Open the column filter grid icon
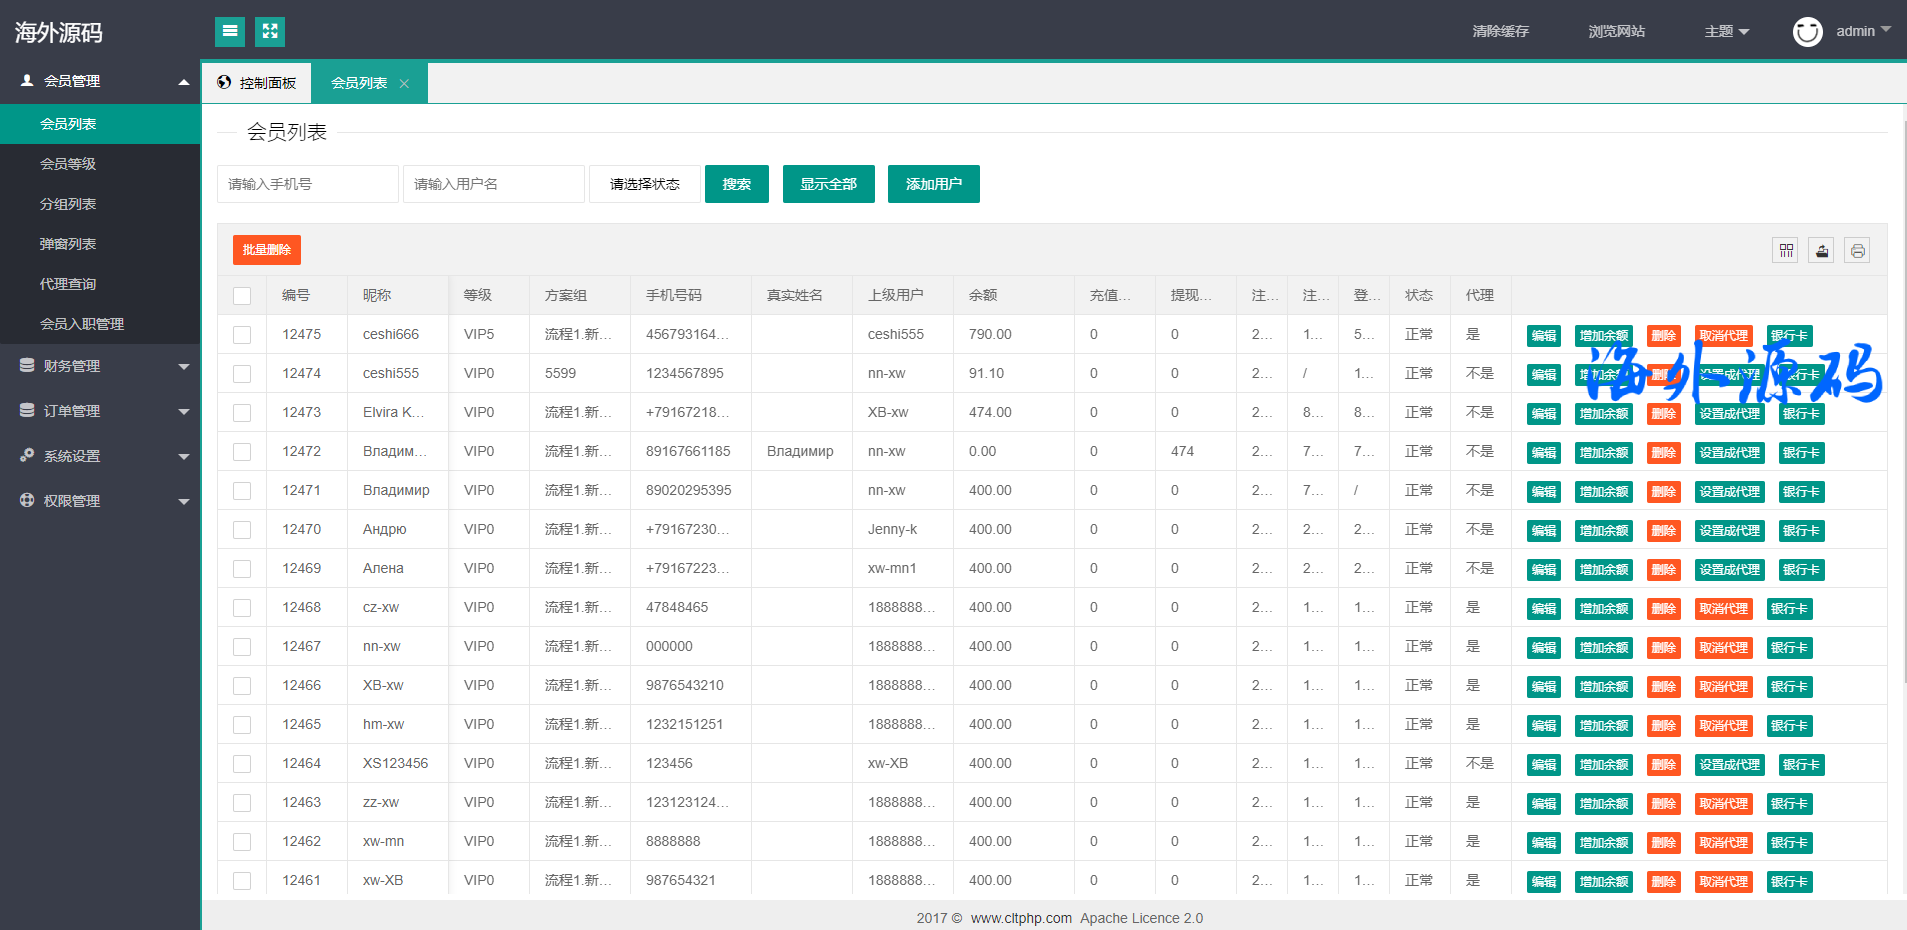1907x930 pixels. coord(1786,251)
